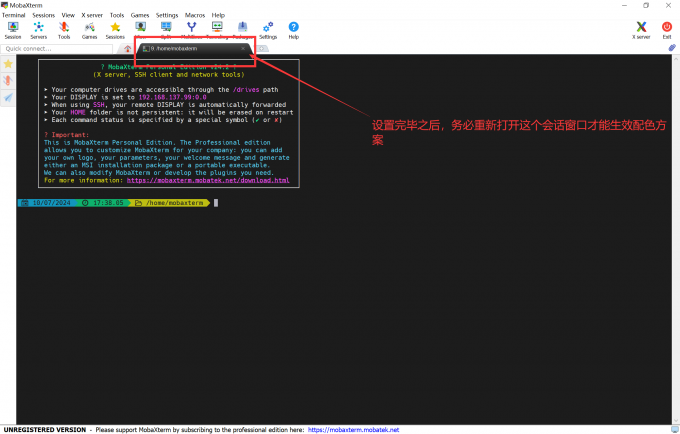Open the View menu

pyautogui.click(x=68, y=15)
